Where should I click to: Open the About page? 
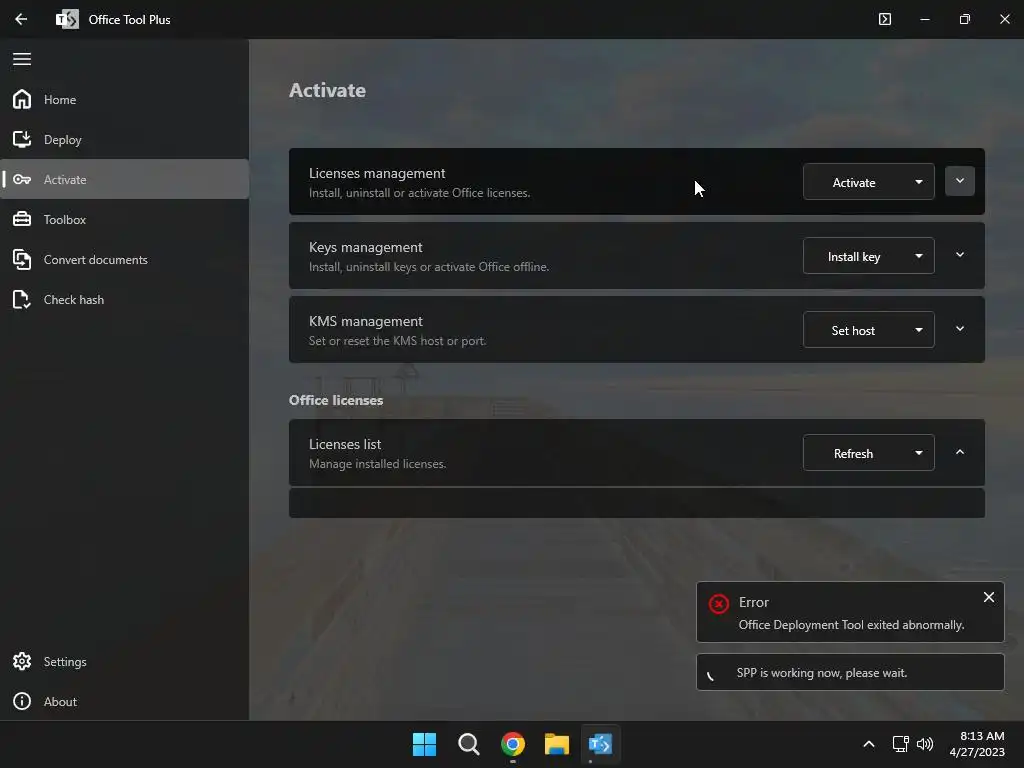point(124,701)
